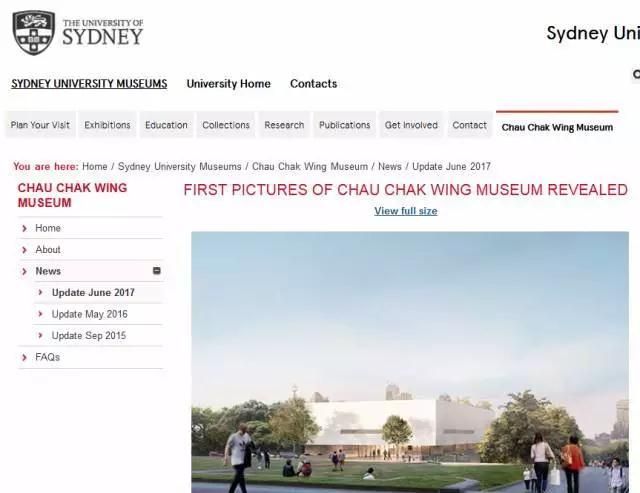
Task: Click the museum rendering image
Action: coord(410,362)
